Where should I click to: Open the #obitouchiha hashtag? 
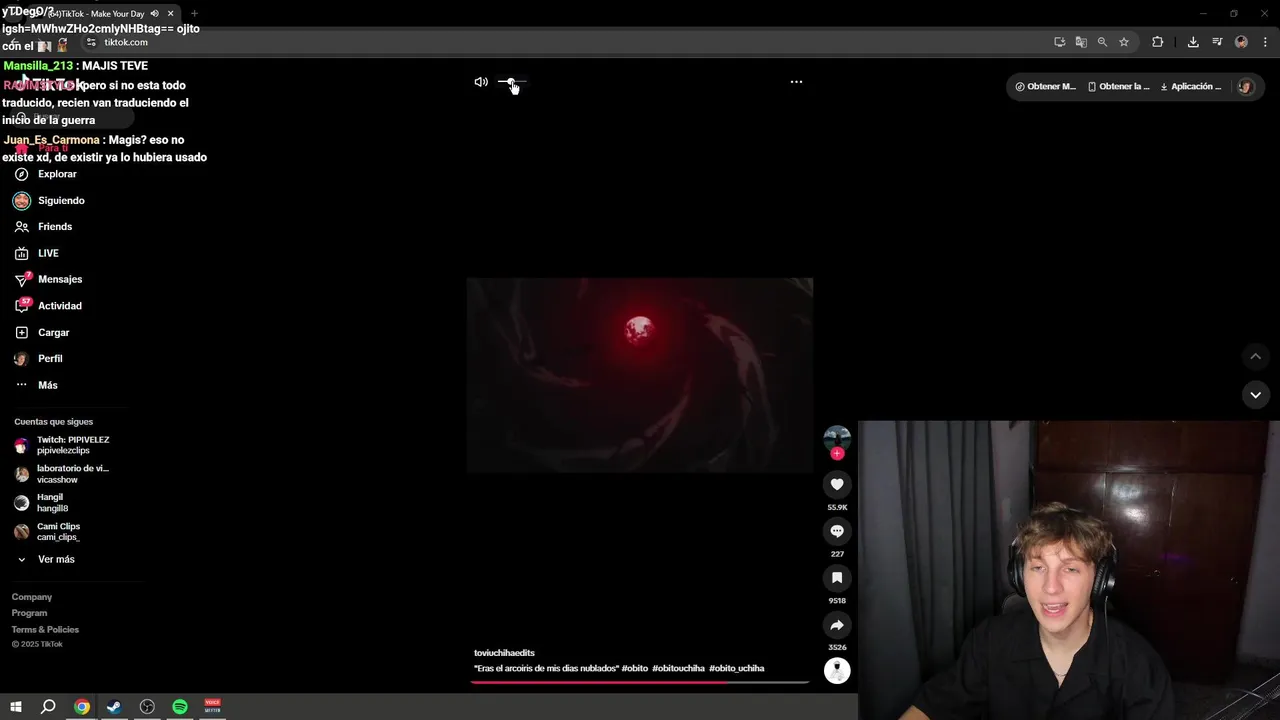(x=678, y=668)
